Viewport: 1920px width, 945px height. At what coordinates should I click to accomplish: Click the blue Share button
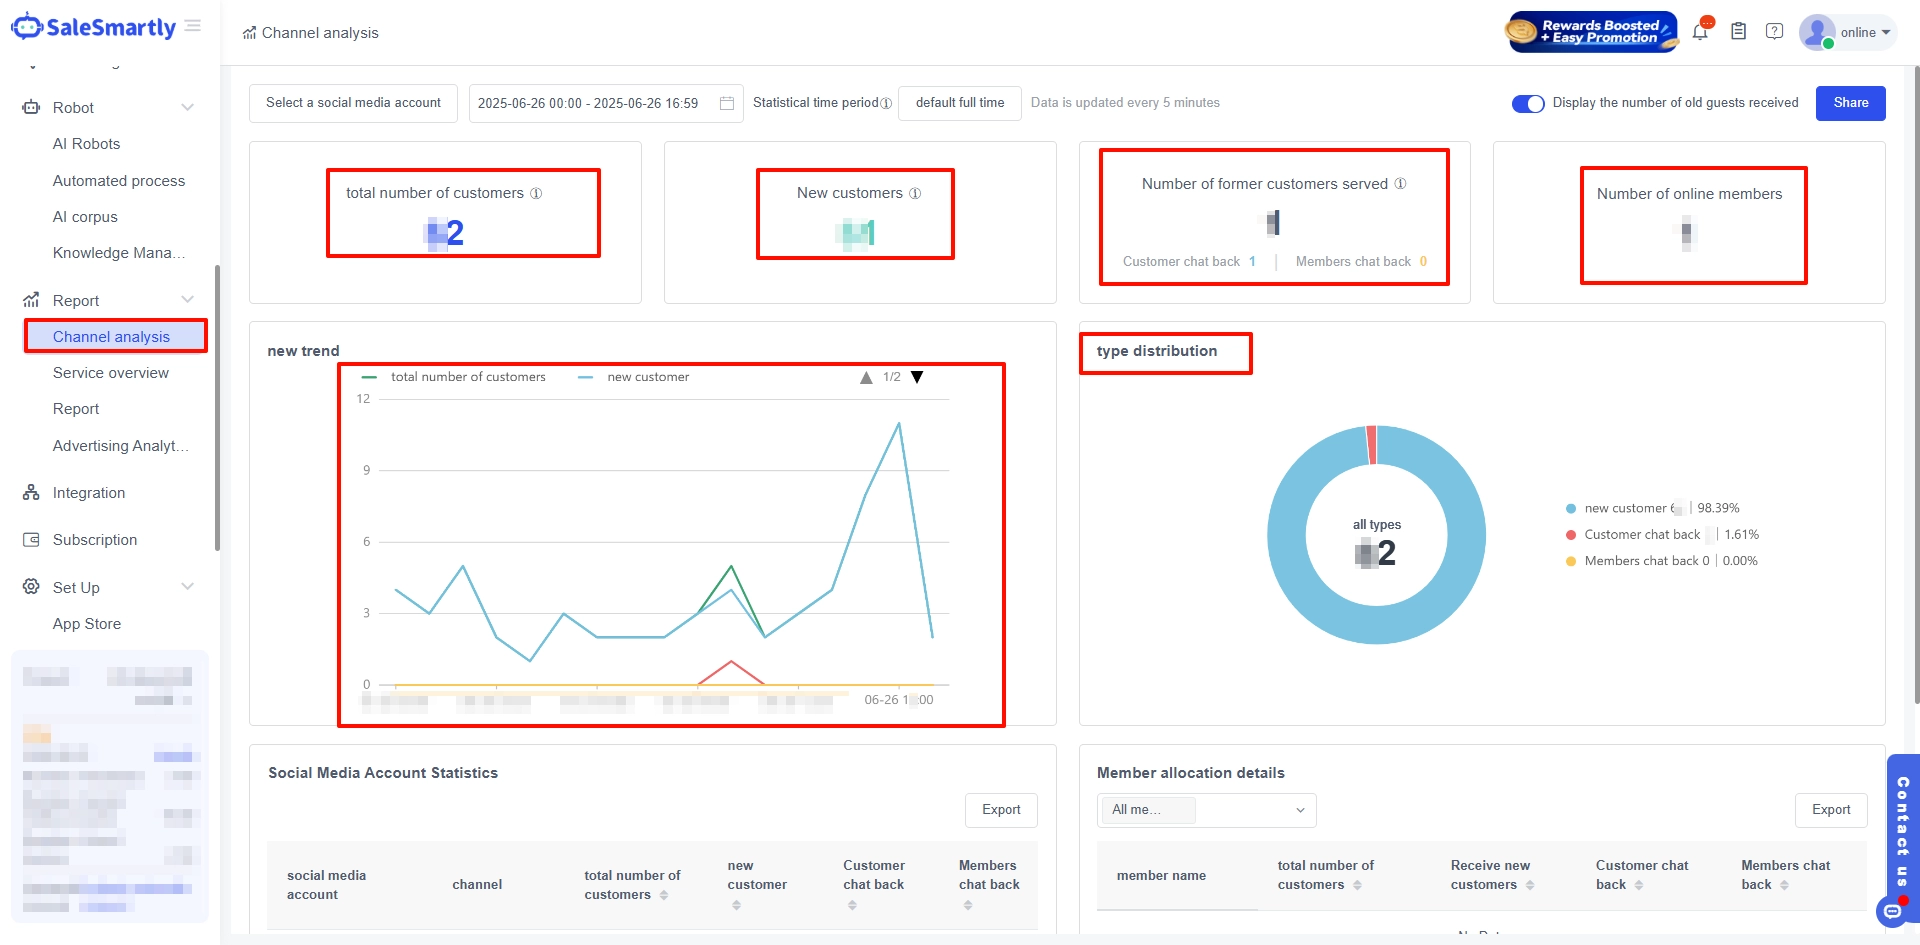tap(1850, 103)
